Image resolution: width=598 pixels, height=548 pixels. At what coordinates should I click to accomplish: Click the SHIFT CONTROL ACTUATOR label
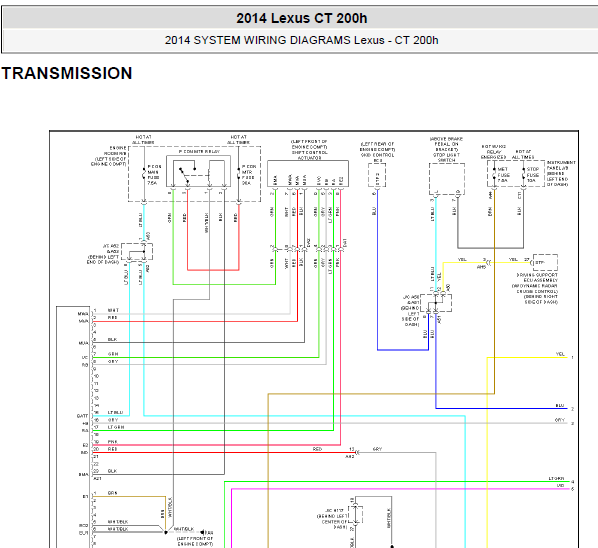(x=309, y=155)
